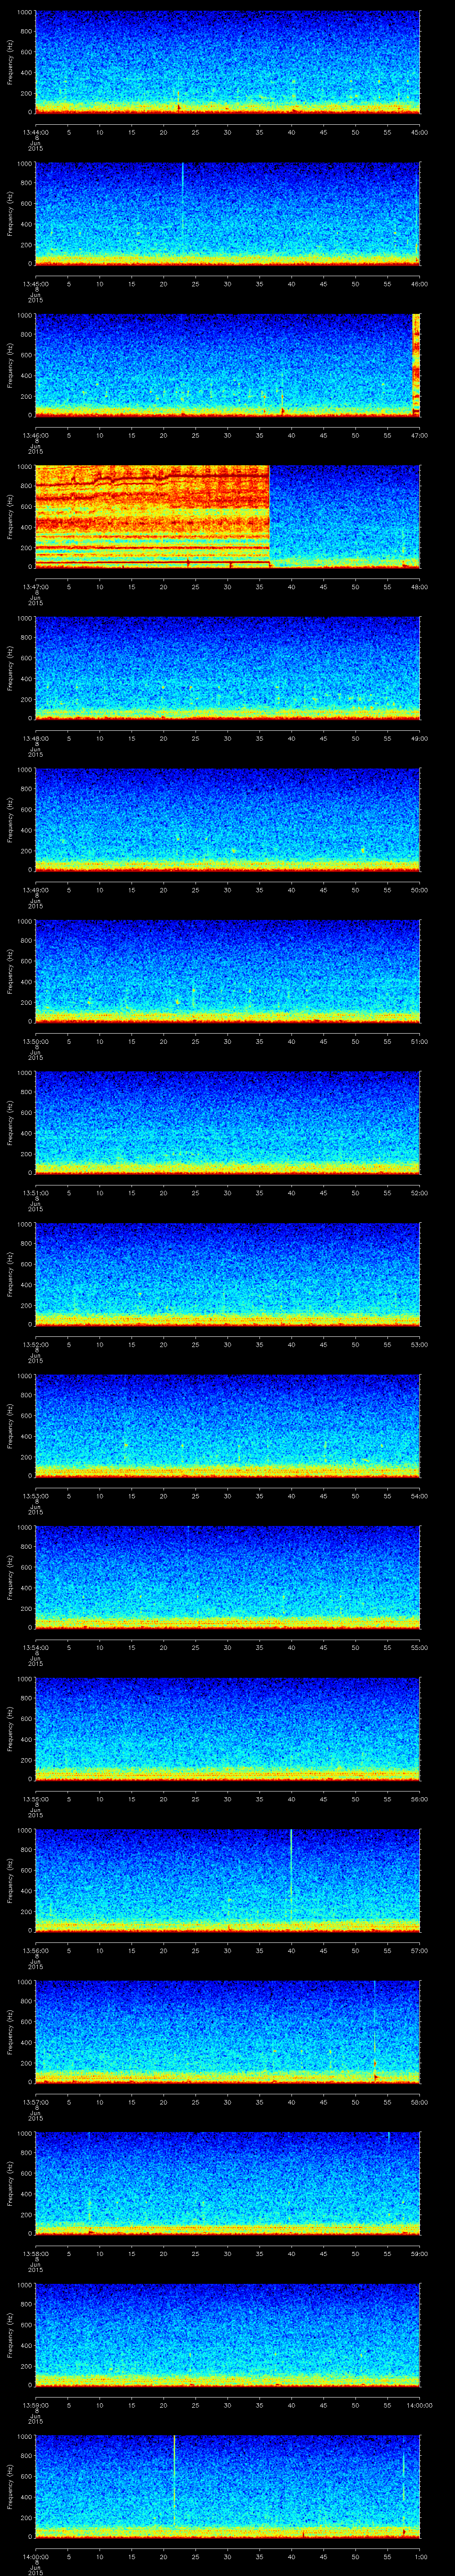Image resolution: width=455 pixels, height=2576 pixels.
Task: Select the spectrogram panel starting at 13:55:00
Action: pos(227,1729)
